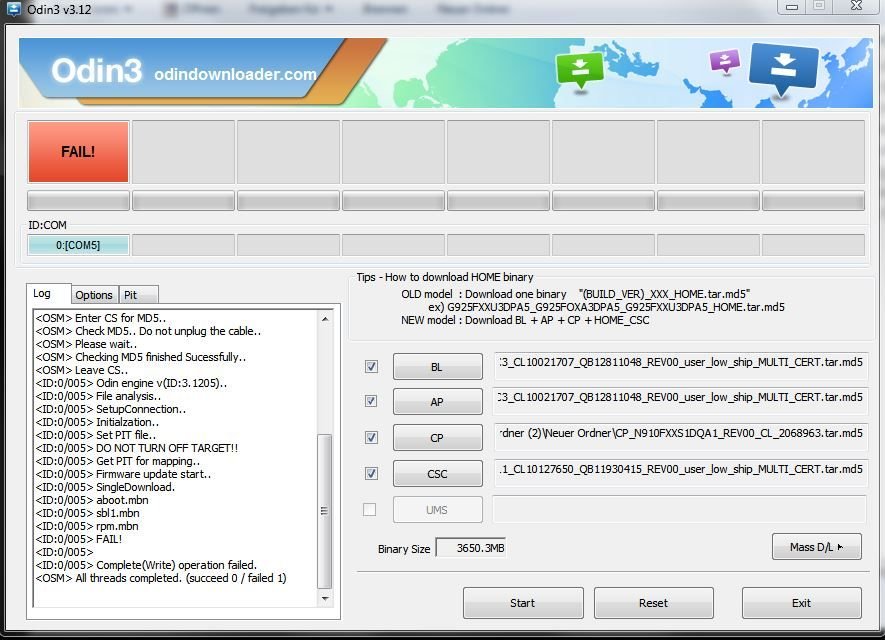Click the 0:[COM5] port indicator

pyautogui.click(x=78, y=246)
